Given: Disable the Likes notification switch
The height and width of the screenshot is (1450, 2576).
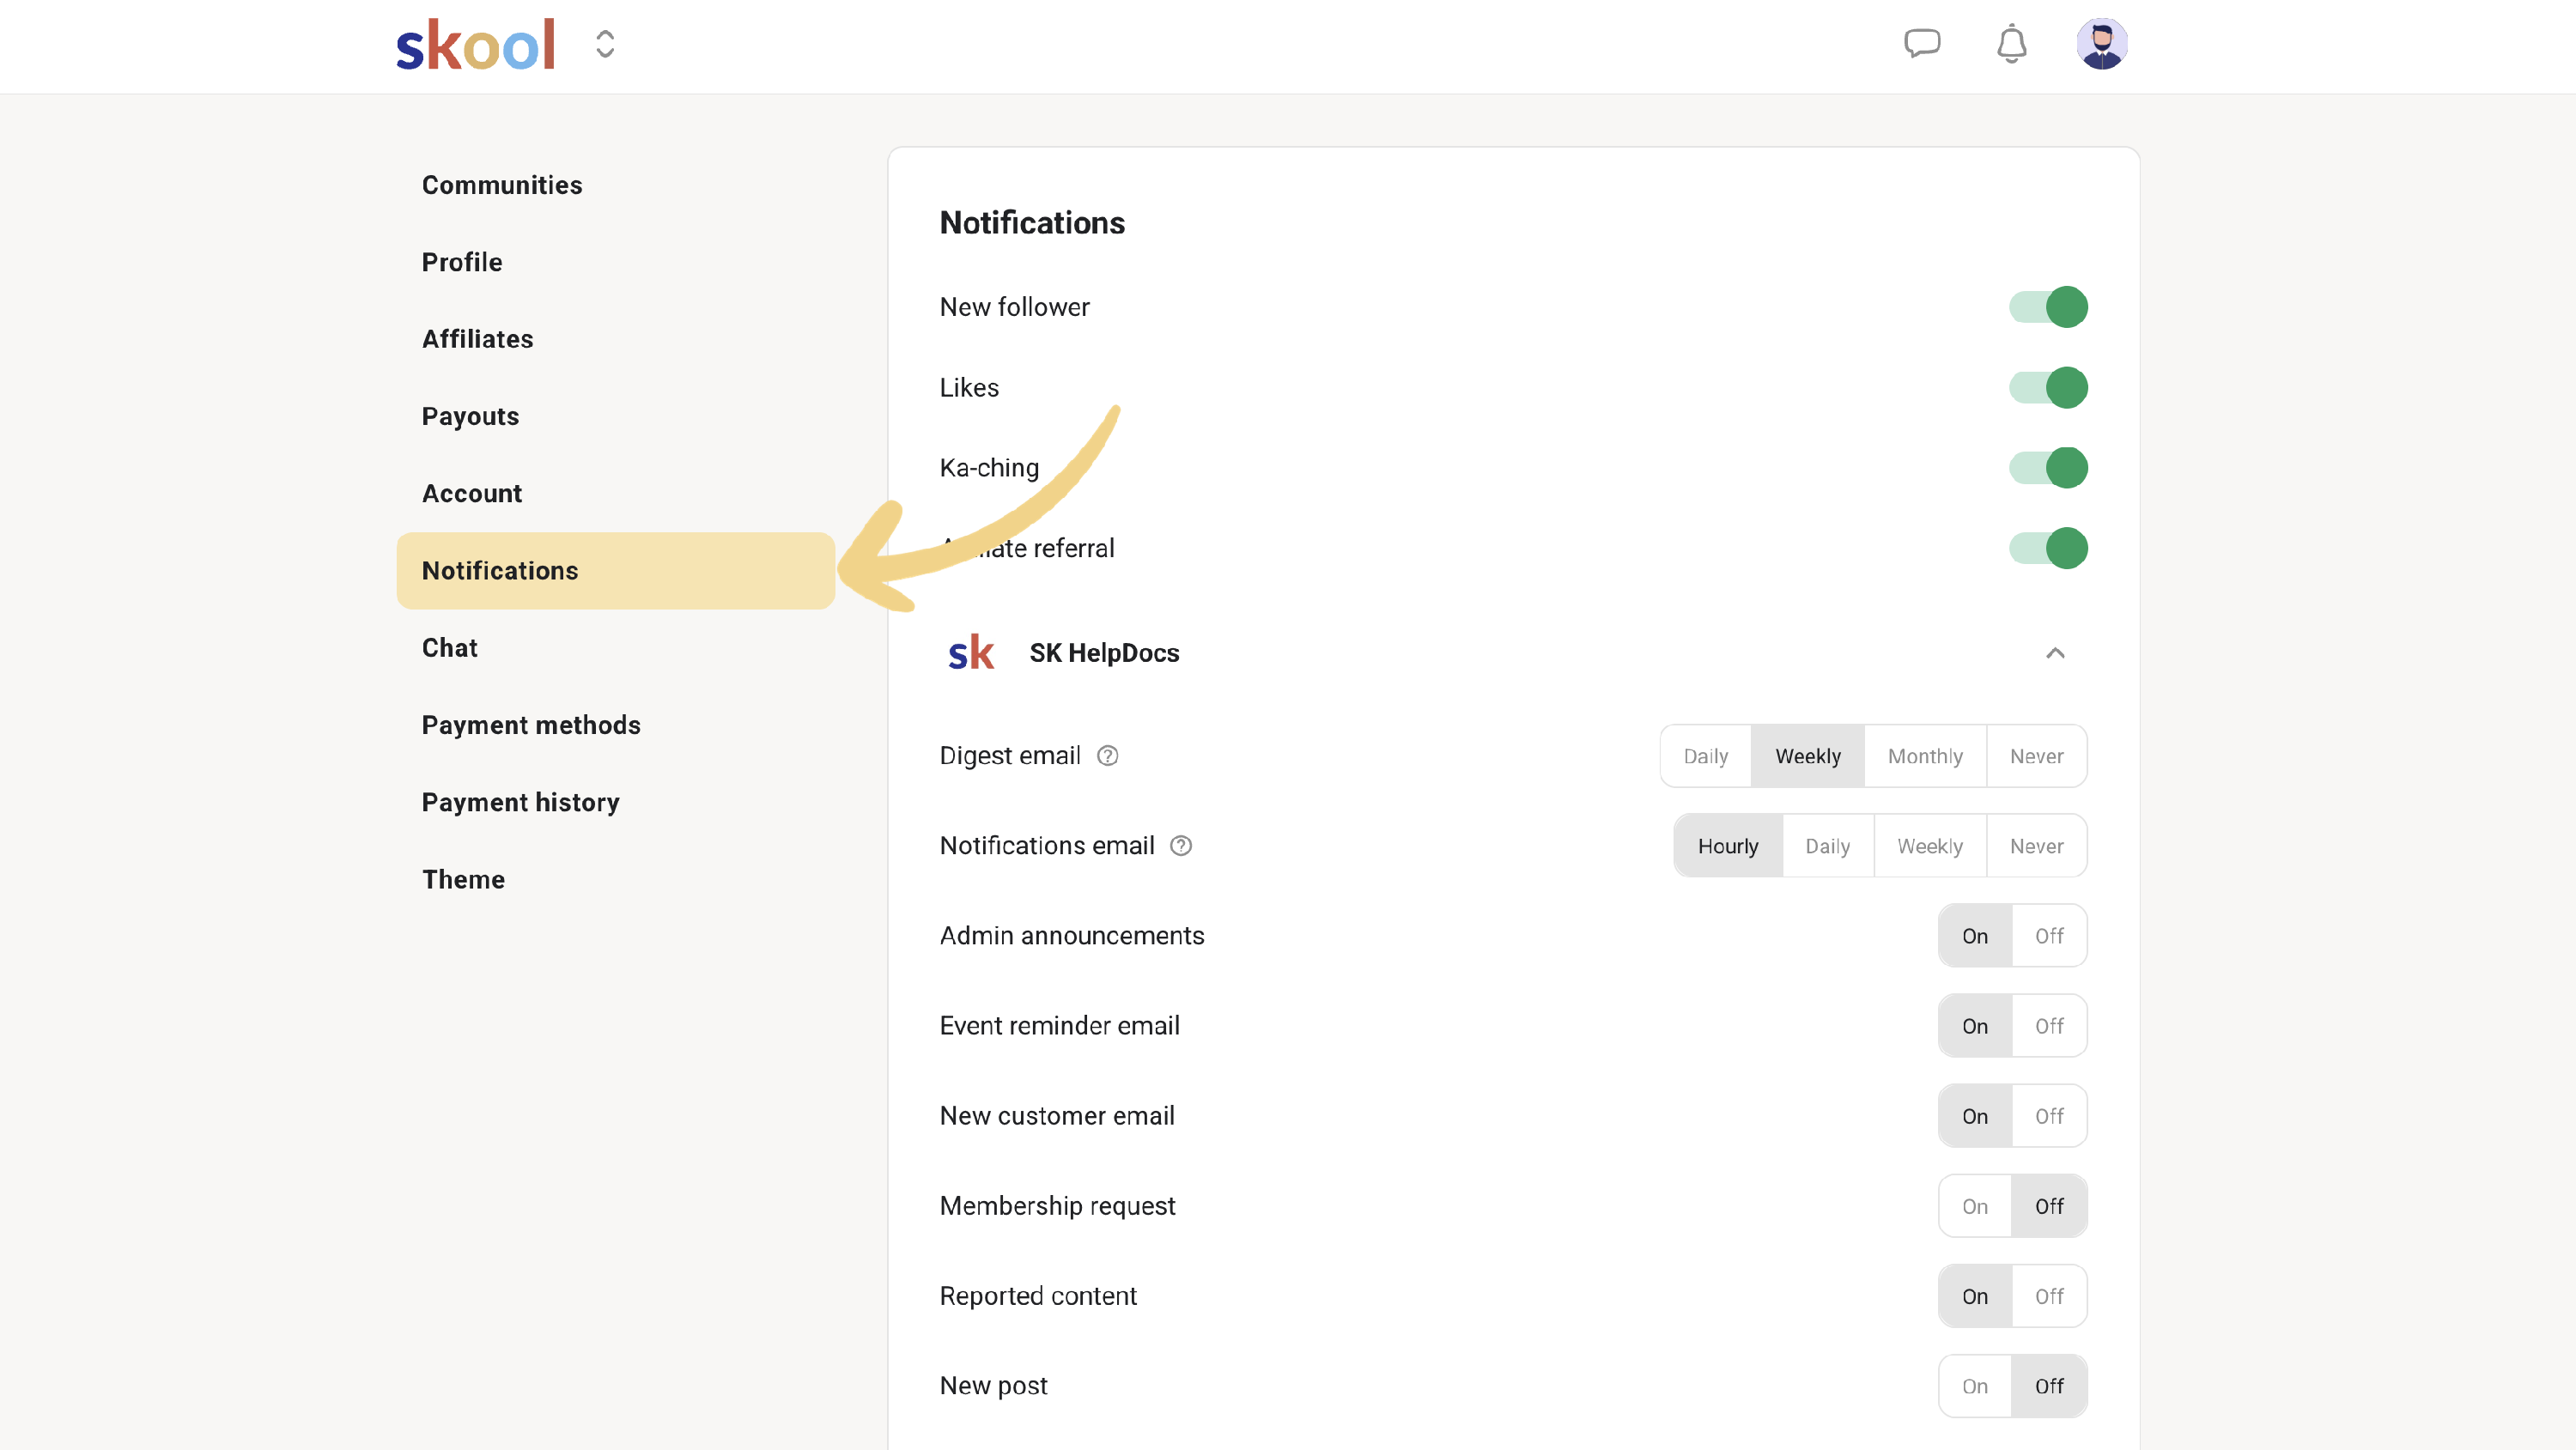Looking at the screenshot, I should tap(2047, 388).
